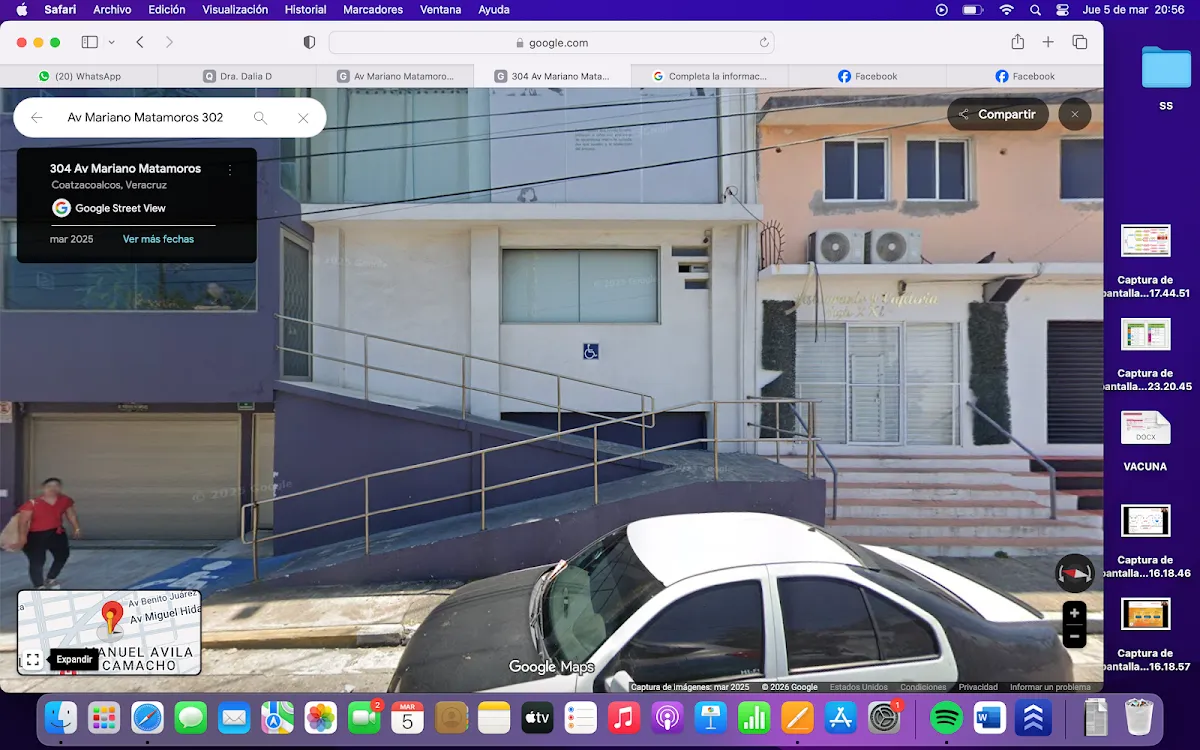This screenshot has width=1200, height=750.
Task: Open the three-dot options menu in address card
Action: 230,170
